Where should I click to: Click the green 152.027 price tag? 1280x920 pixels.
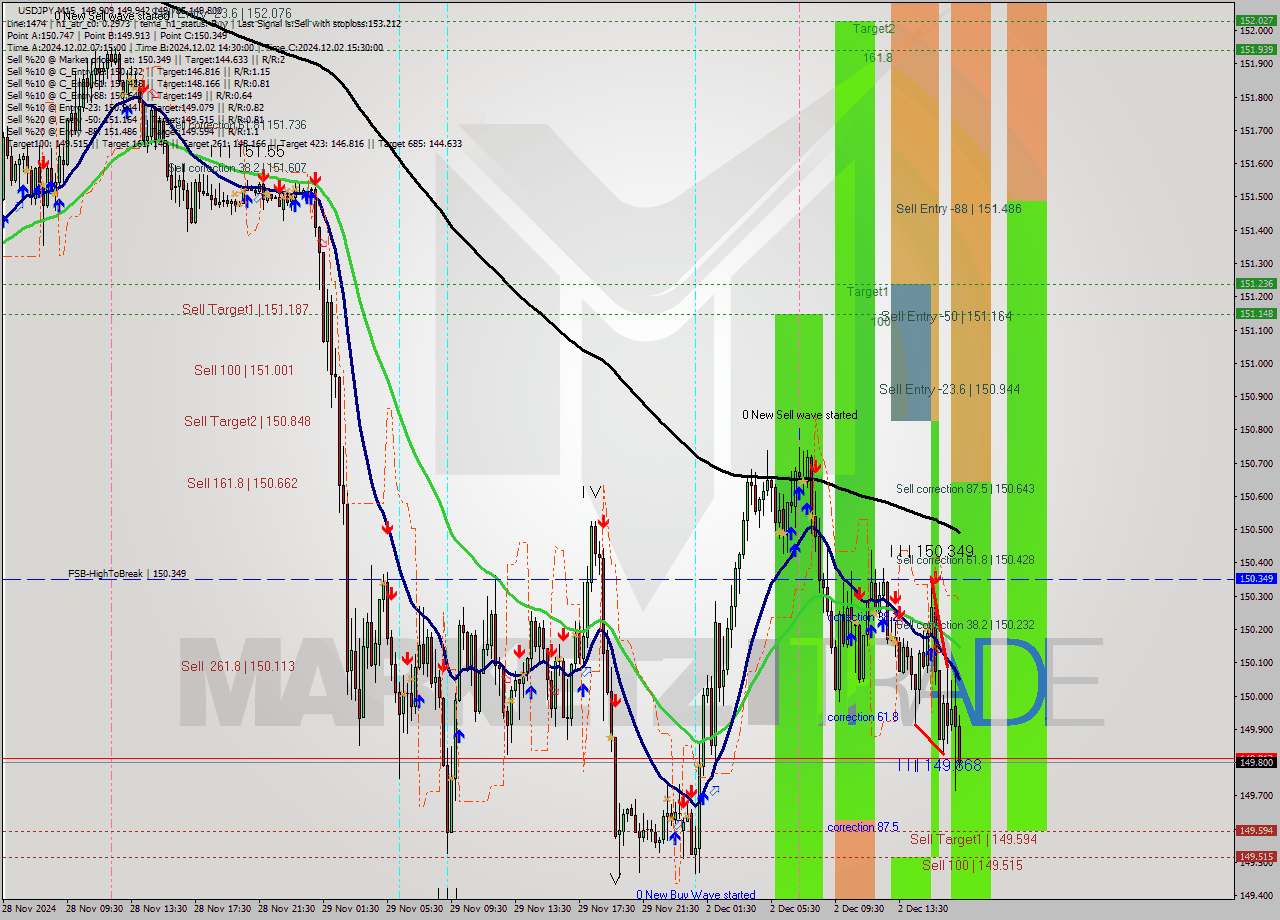pos(1256,20)
